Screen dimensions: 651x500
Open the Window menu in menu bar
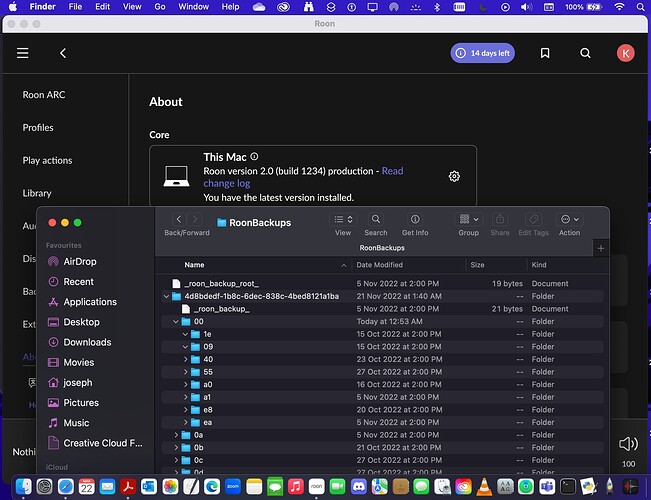point(193,7)
